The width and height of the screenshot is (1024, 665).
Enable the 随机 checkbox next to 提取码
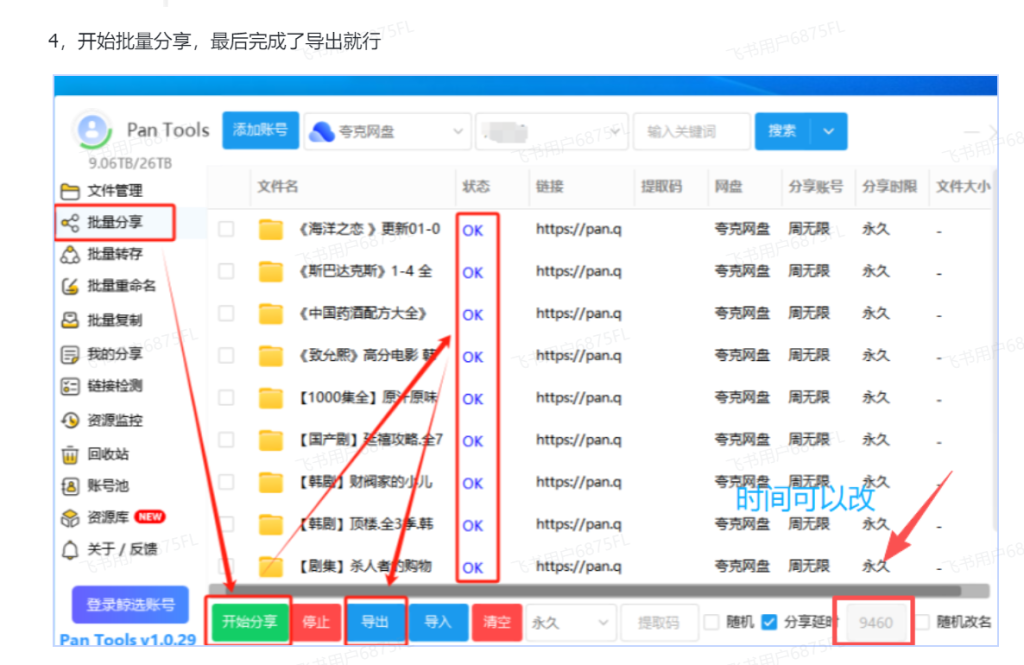coord(711,622)
